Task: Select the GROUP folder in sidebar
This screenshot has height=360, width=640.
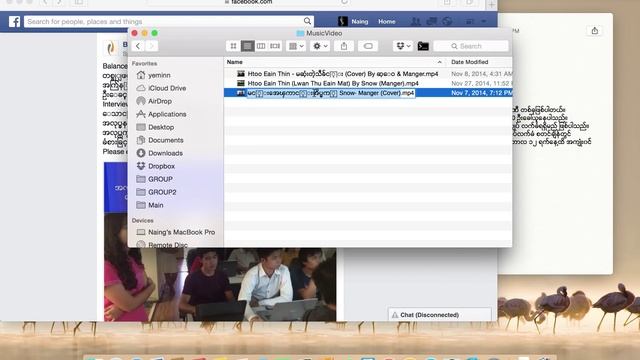Action: pyautogui.click(x=155, y=179)
